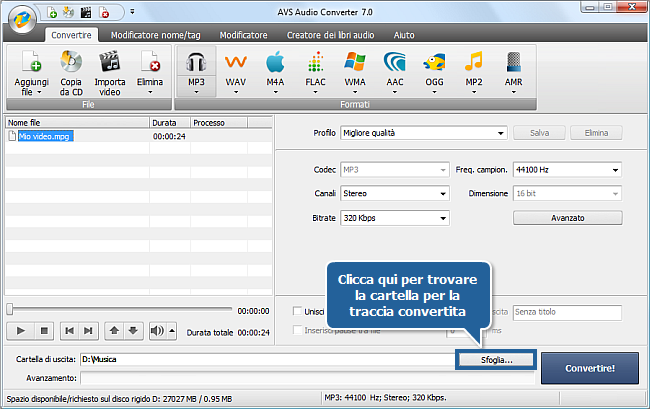Tick the first checkbox above Inserisci pause
The width and height of the screenshot is (650, 409).
297,312
